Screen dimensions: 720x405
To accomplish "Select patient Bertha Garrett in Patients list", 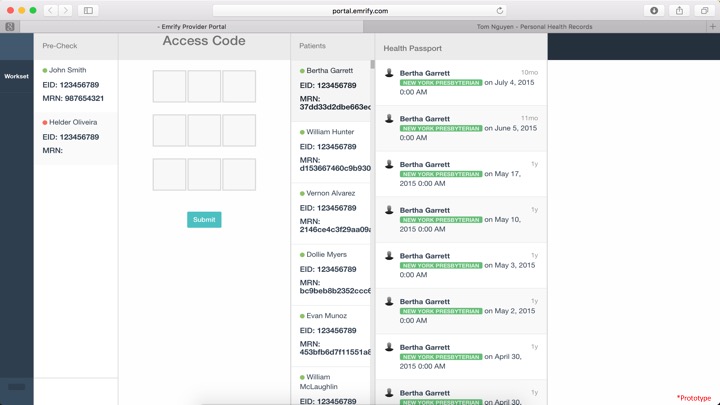I will pyautogui.click(x=331, y=90).
